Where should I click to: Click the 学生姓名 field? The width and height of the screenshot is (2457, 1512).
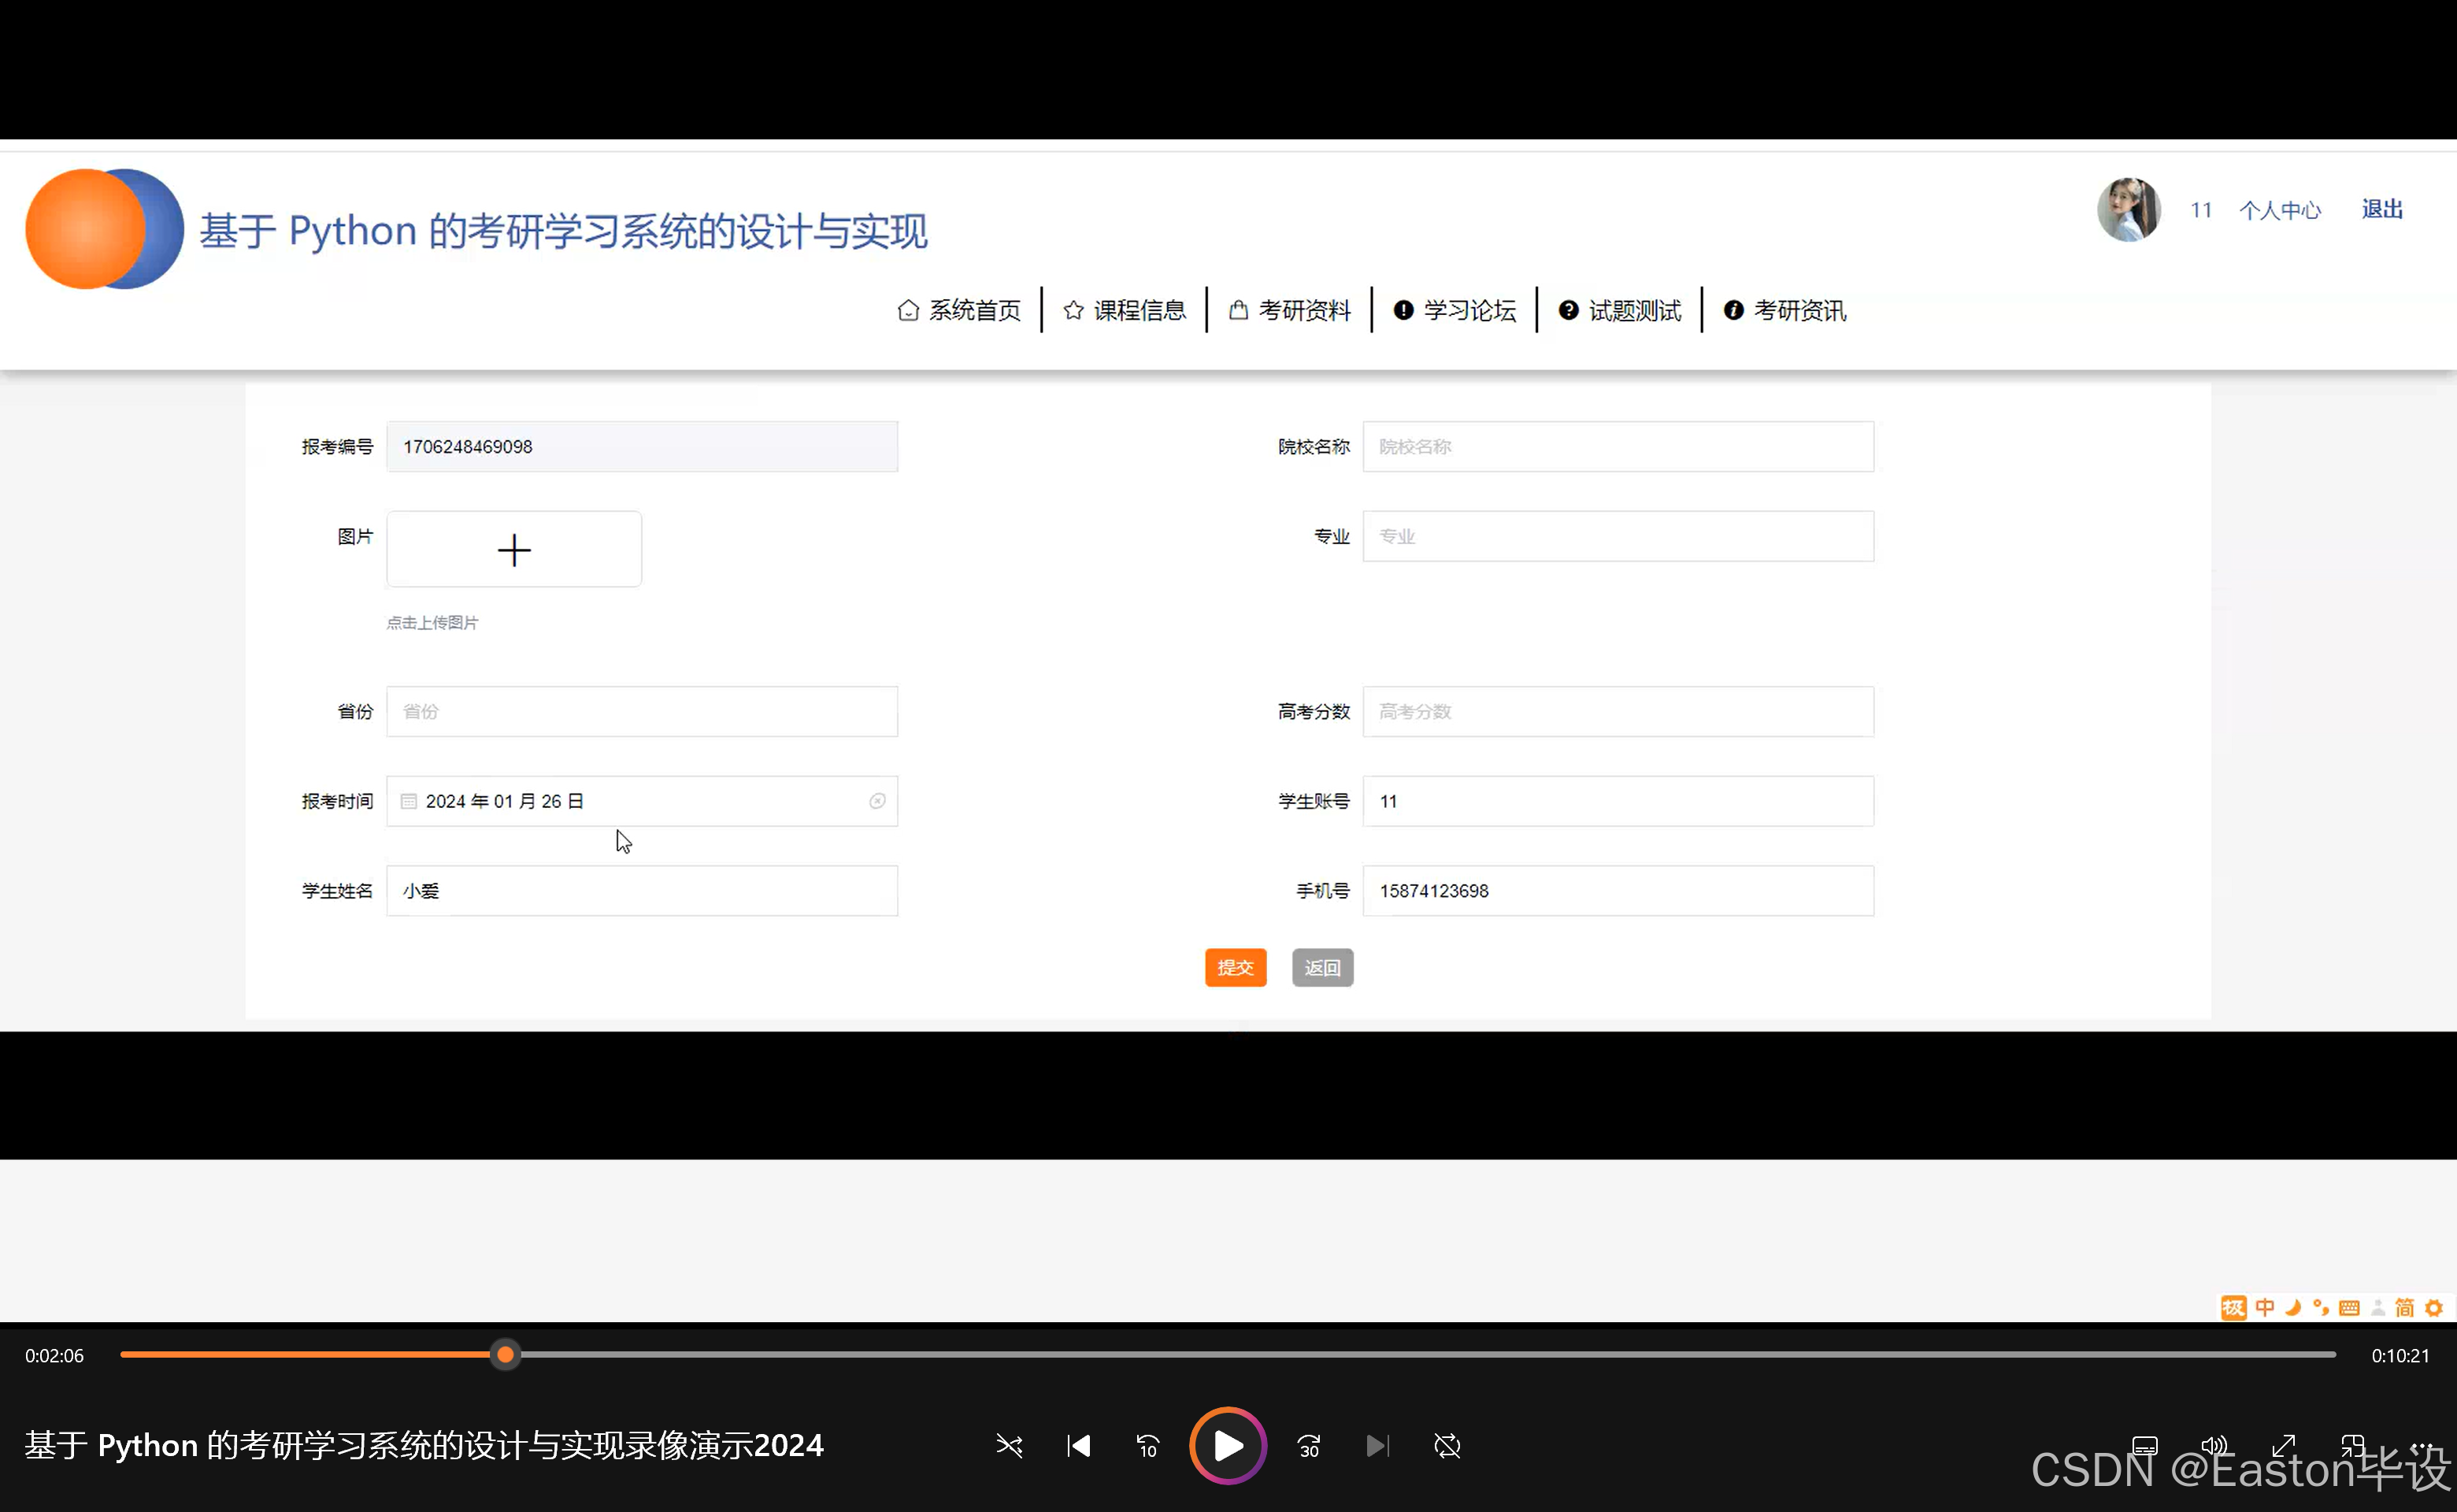tap(642, 891)
